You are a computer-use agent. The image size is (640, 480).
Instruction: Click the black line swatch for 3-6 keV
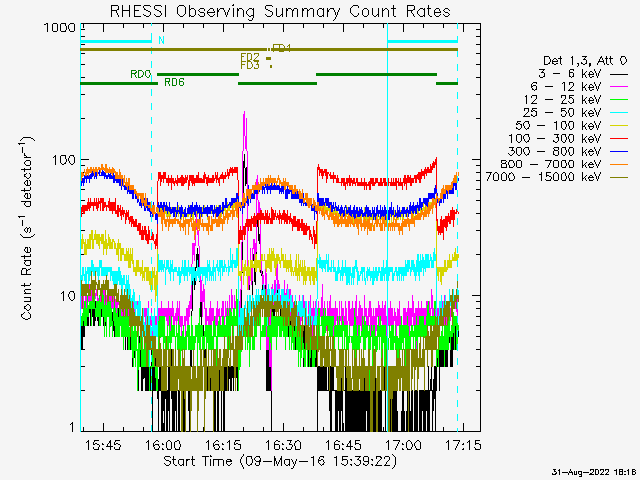619,74
